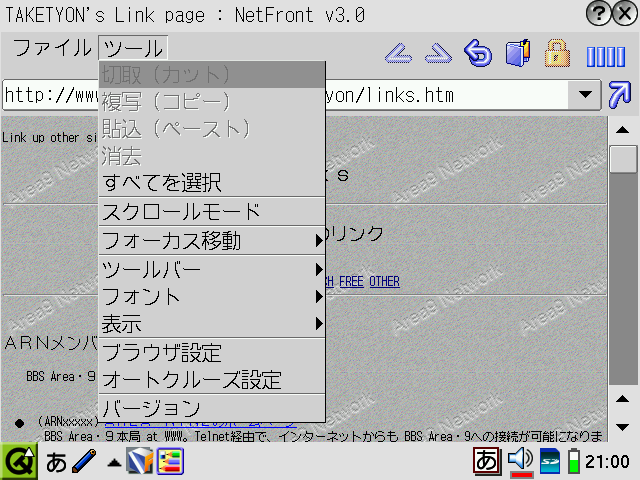The width and height of the screenshot is (640, 480).
Task: Go back with the left arrow icon
Action: click(x=398, y=53)
